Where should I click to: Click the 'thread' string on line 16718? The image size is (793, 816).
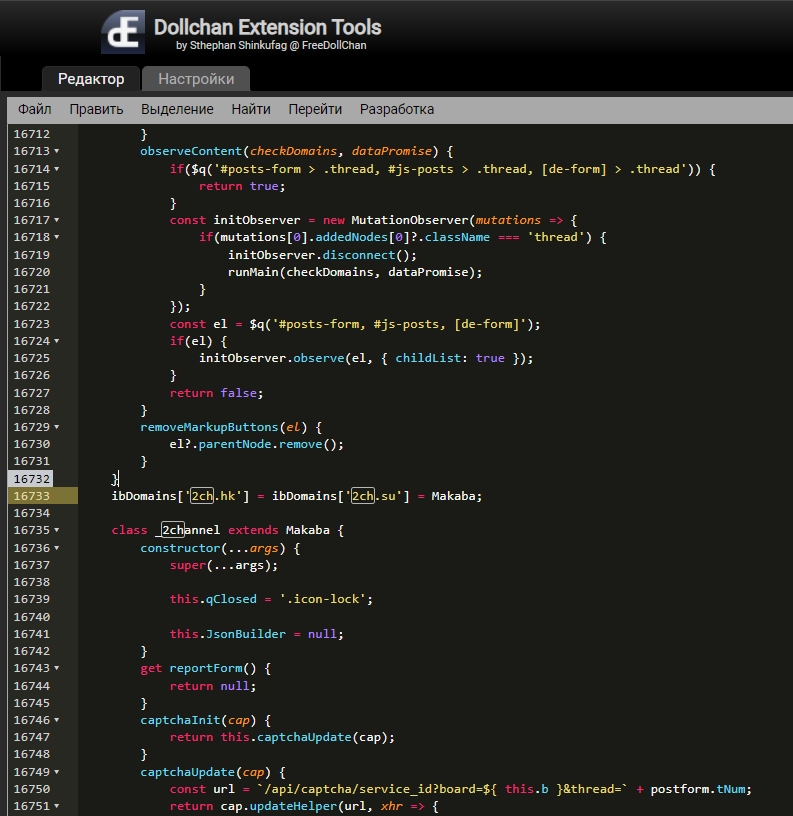pyautogui.click(x=556, y=237)
